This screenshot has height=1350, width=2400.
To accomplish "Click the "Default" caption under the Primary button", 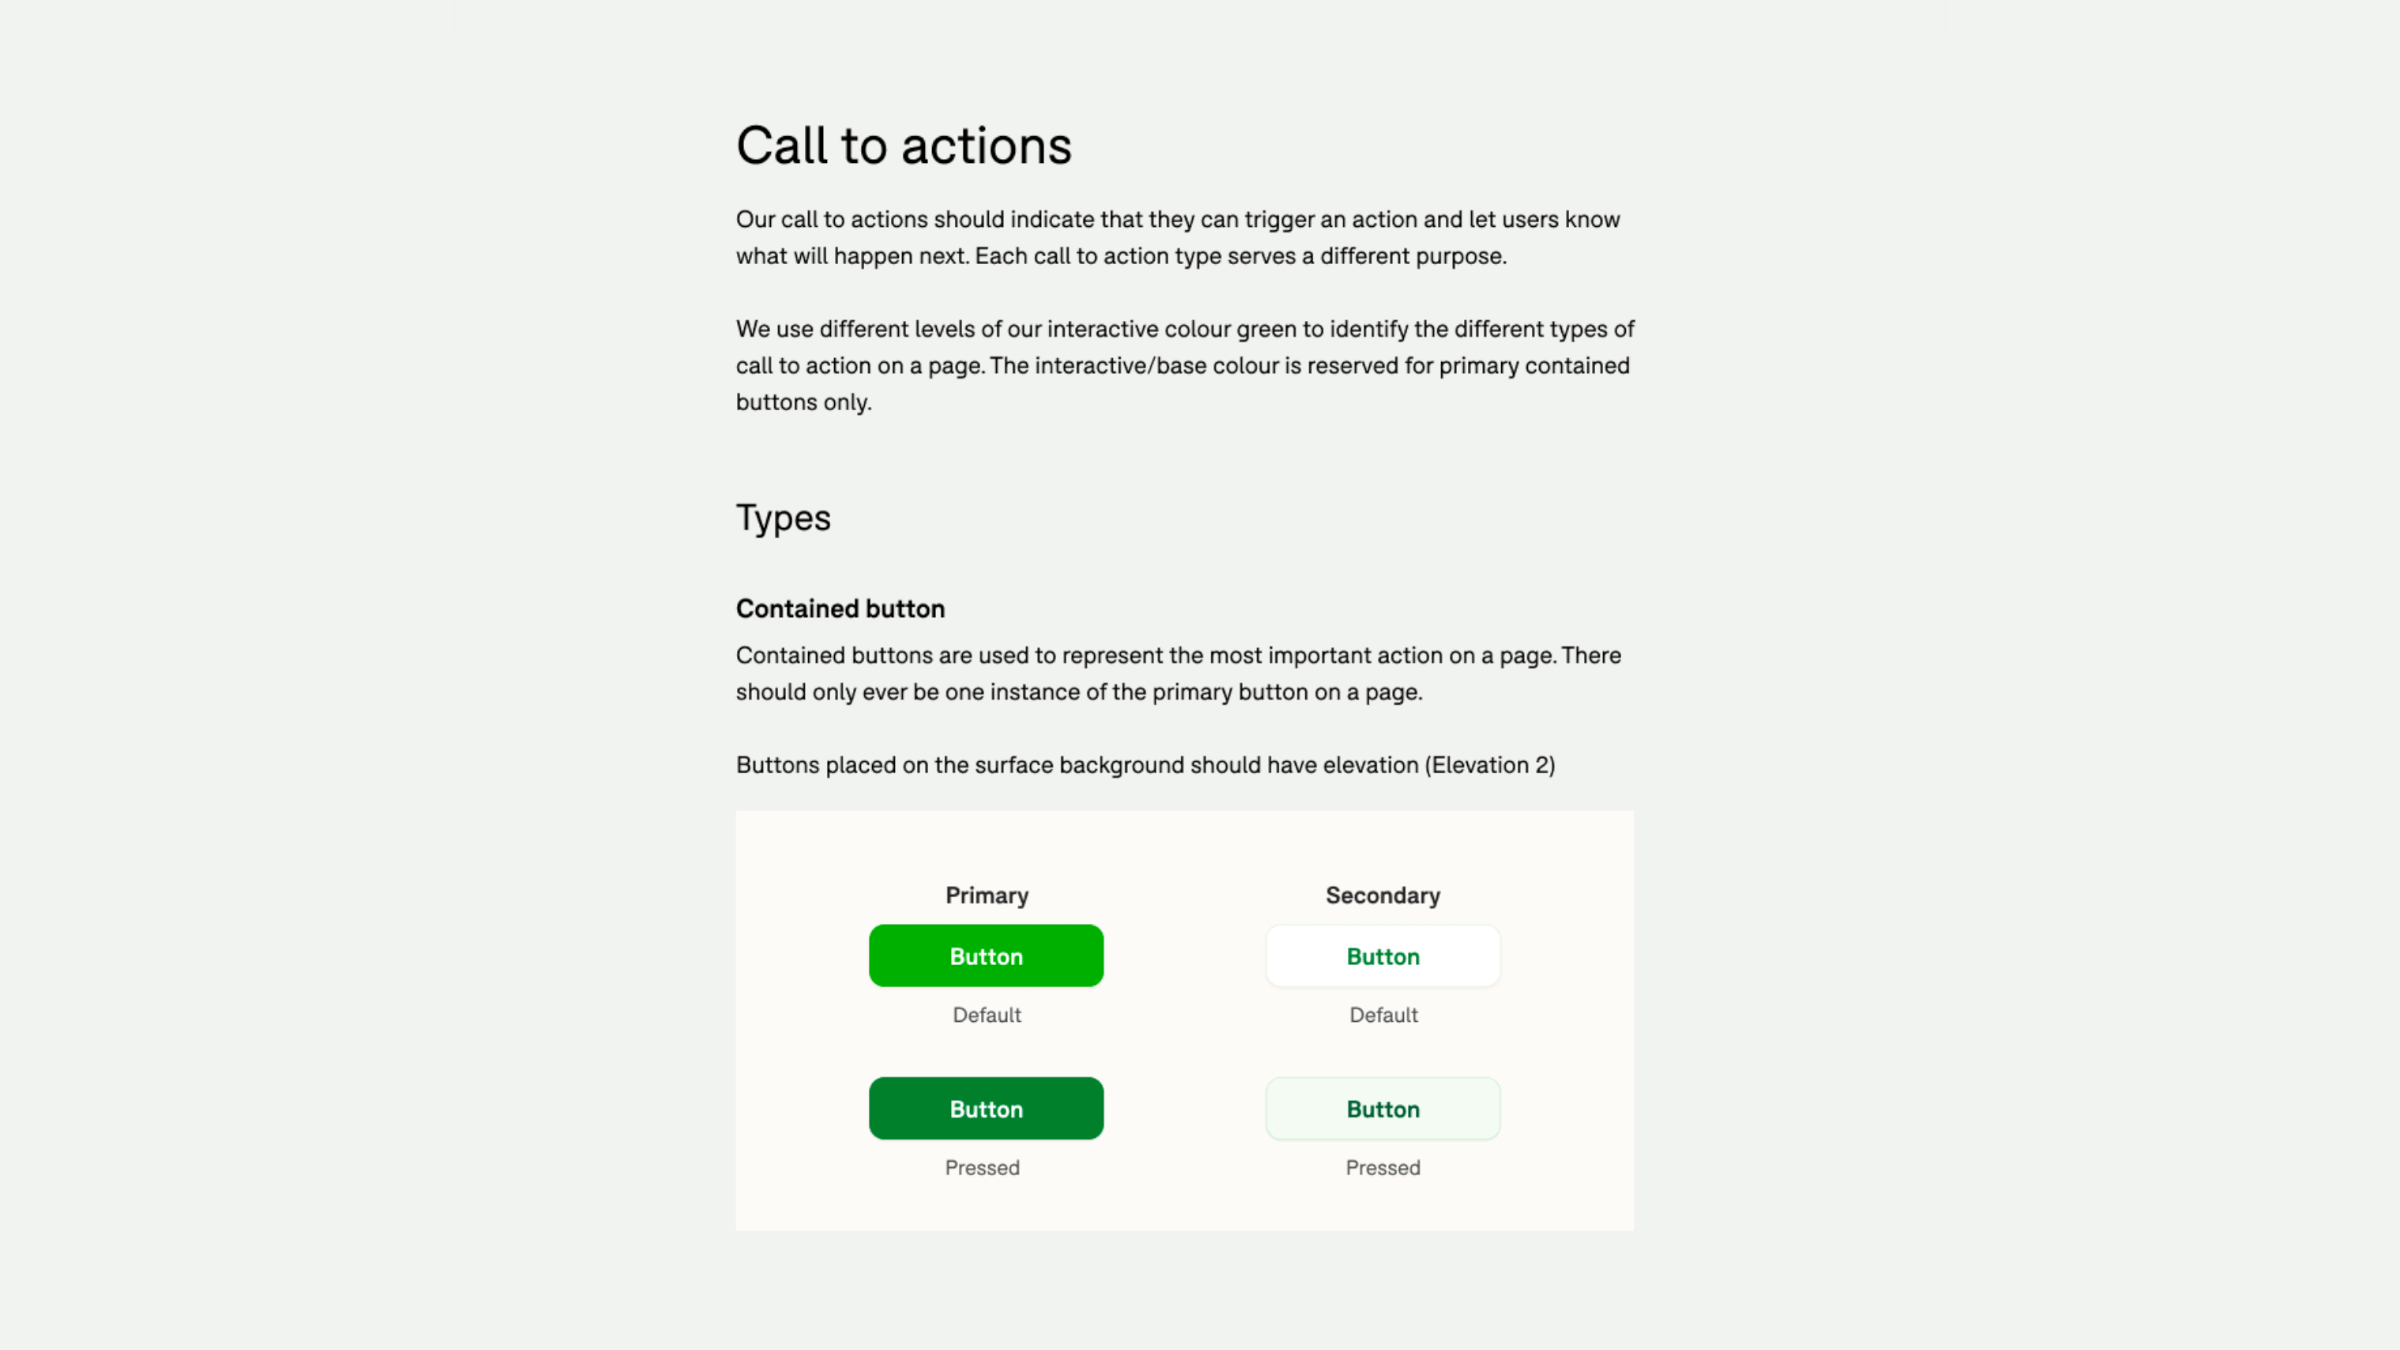I will [x=986, y=1015].
